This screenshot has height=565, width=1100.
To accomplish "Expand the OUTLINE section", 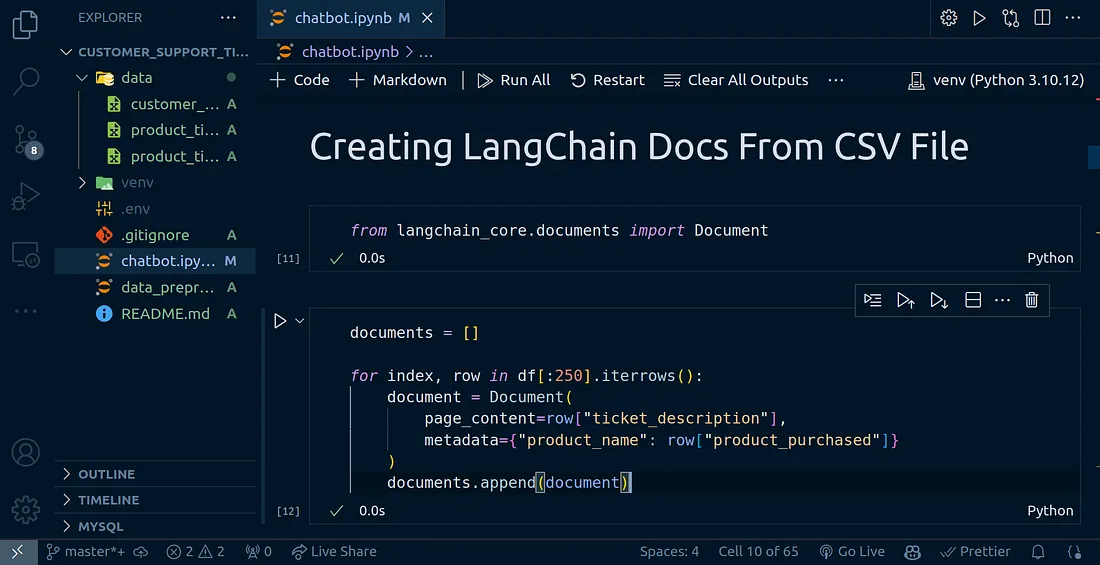I will coord(155,474).
